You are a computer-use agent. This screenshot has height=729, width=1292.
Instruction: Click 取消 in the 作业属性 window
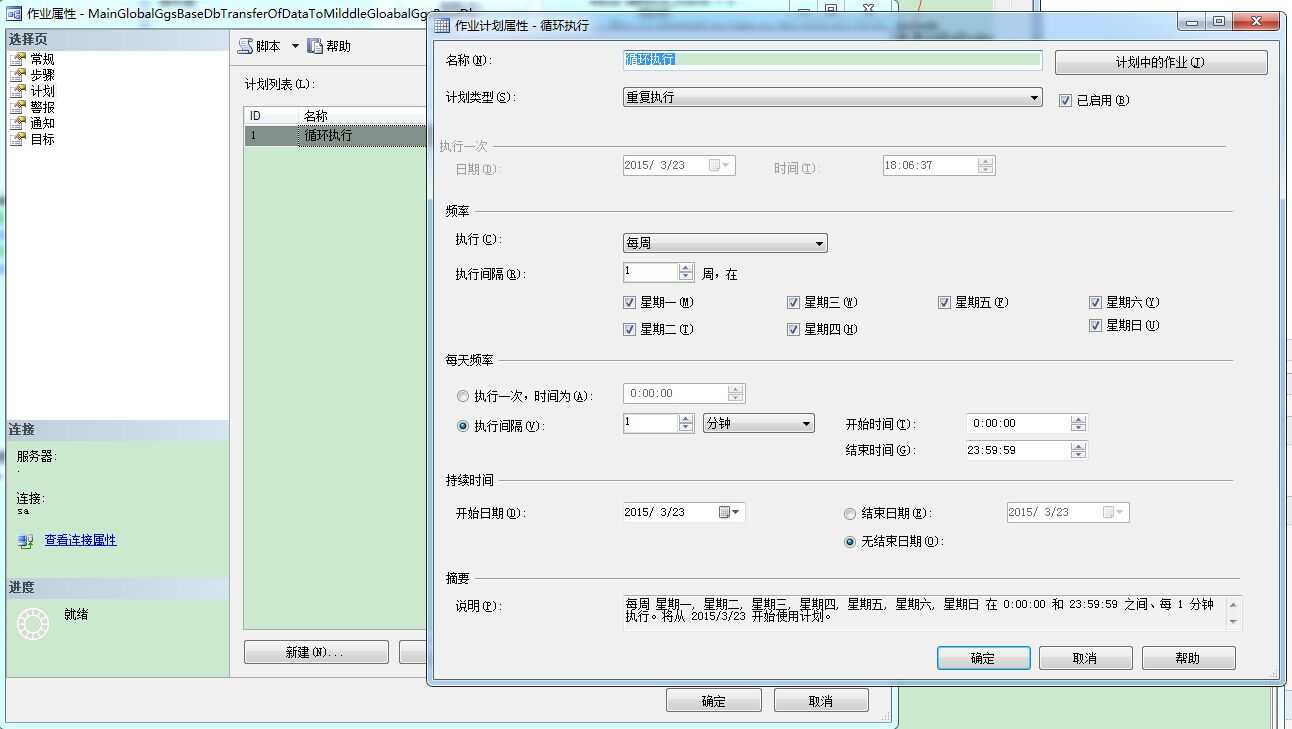[x=821, y=701]
